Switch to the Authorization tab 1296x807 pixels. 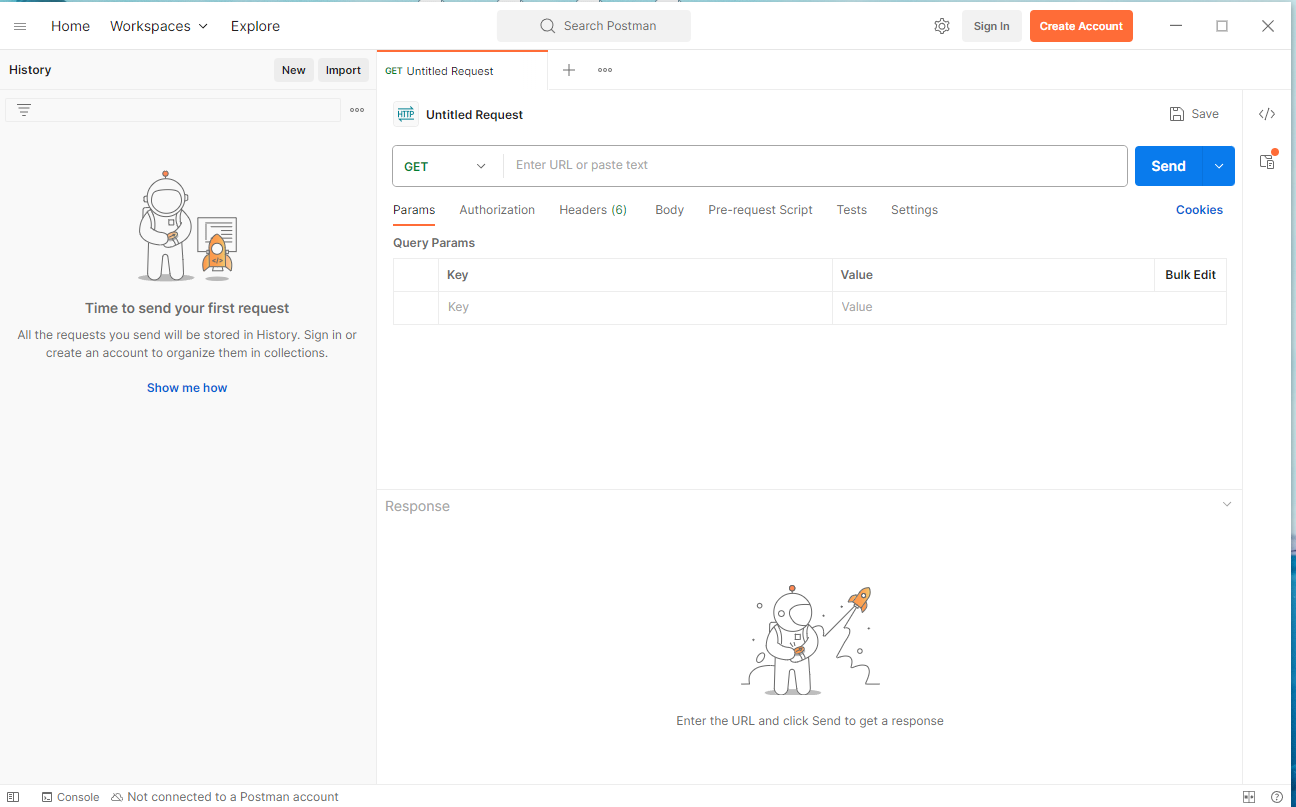[x=497, y=210]
